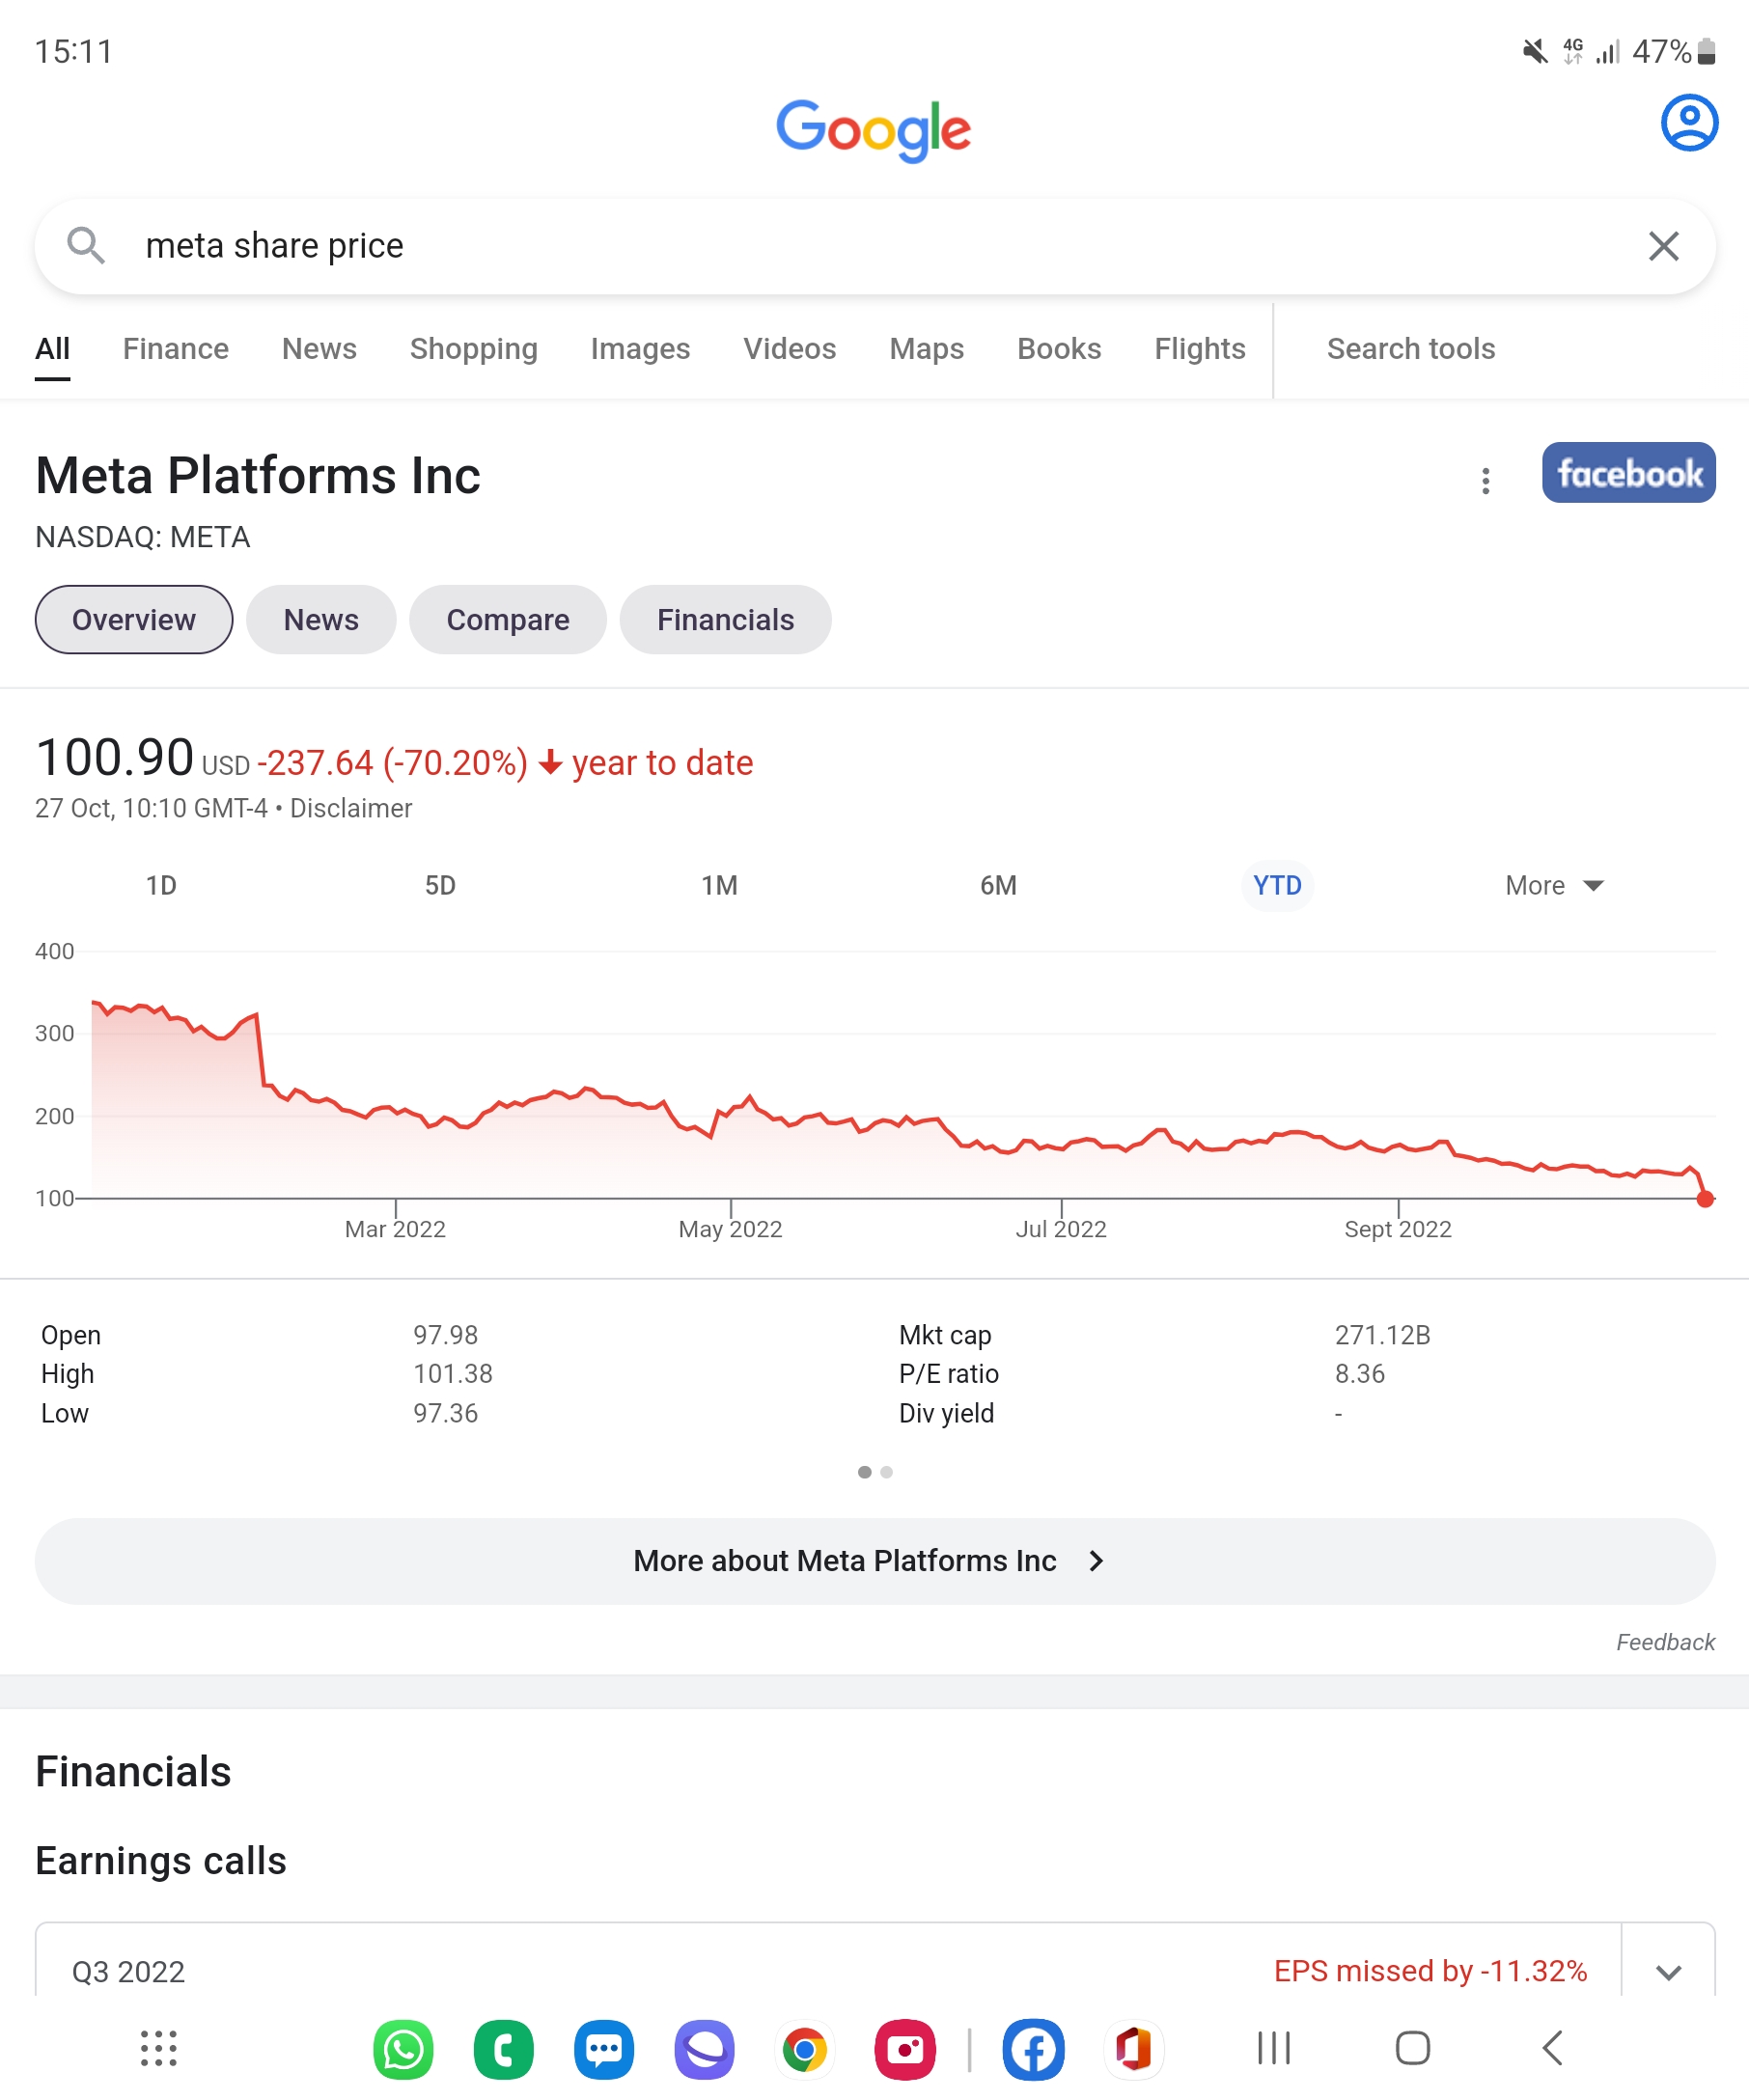The height and width of the screenshot is (2100, 1749).
Task: Open the Google account profile icon
Action: click(x=1688, y=123)
